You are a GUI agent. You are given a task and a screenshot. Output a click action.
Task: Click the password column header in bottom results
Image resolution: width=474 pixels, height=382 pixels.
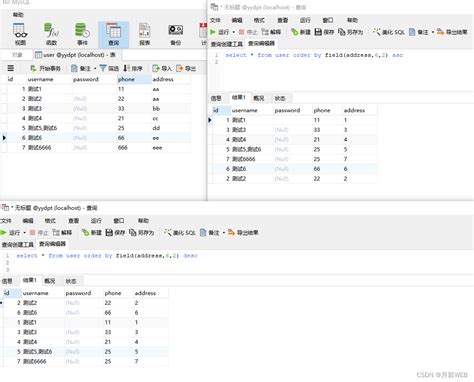(x=83, y=293)
